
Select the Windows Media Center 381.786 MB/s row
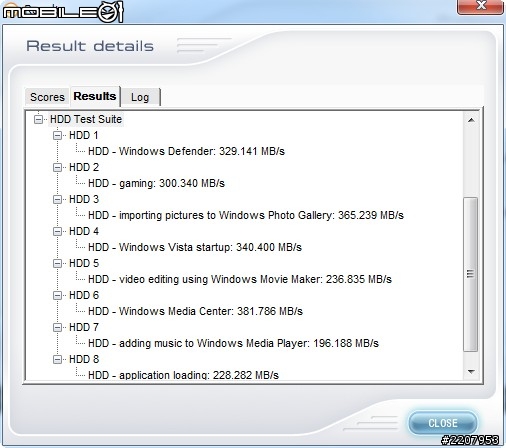[x=195, y=311]
